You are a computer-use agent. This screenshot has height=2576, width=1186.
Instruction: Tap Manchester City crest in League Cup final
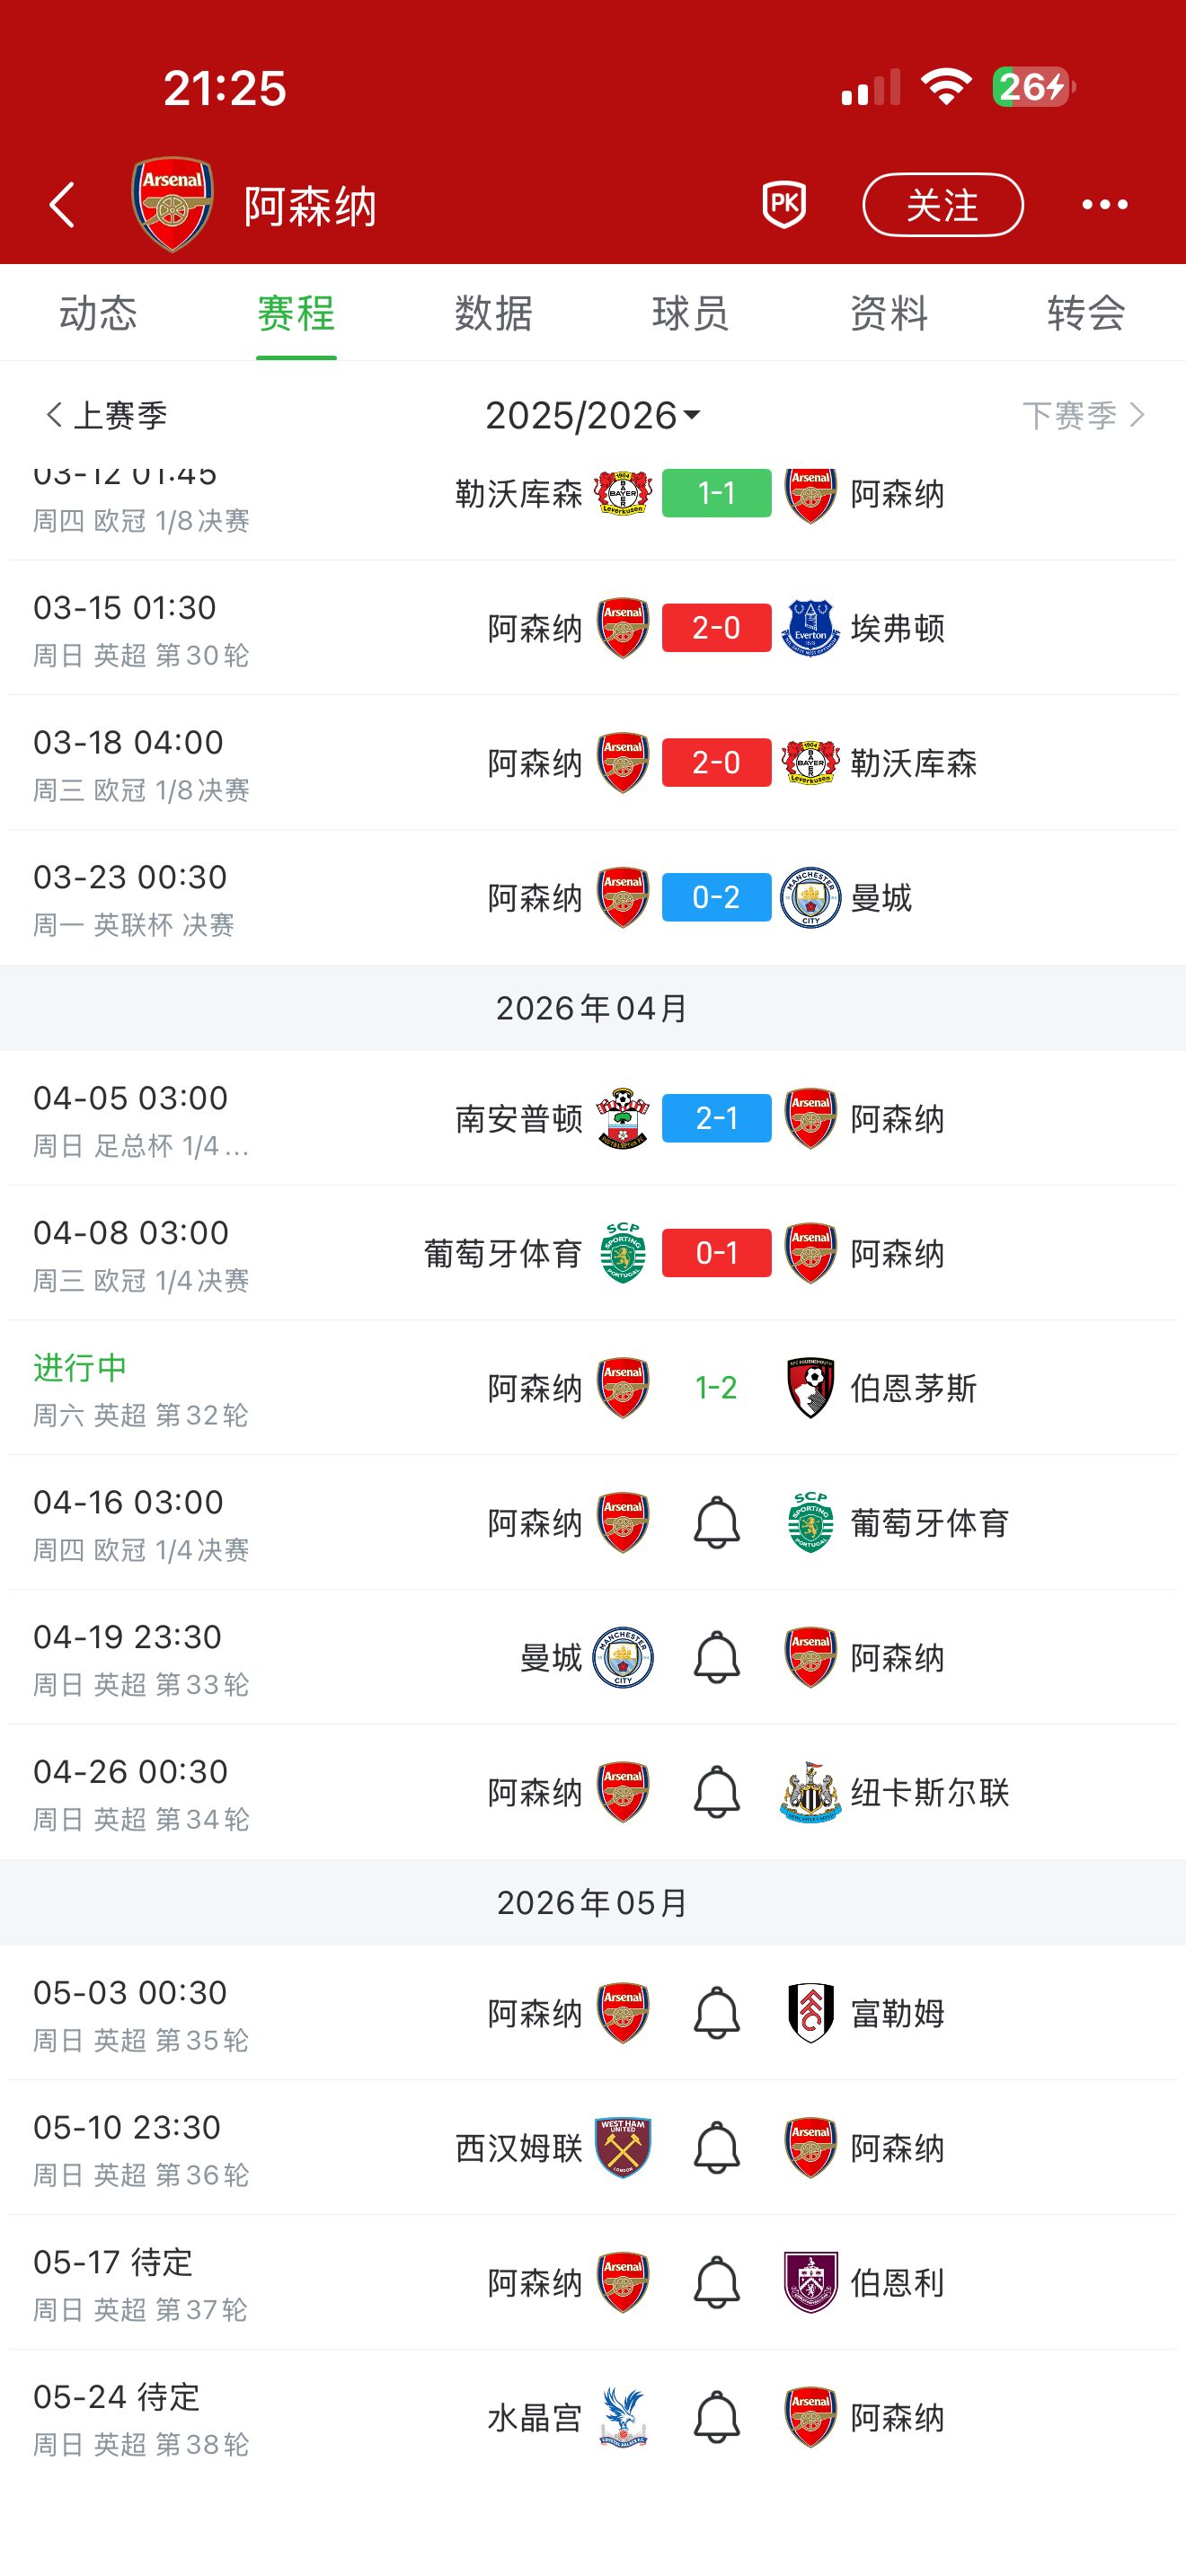click(810, 897)
